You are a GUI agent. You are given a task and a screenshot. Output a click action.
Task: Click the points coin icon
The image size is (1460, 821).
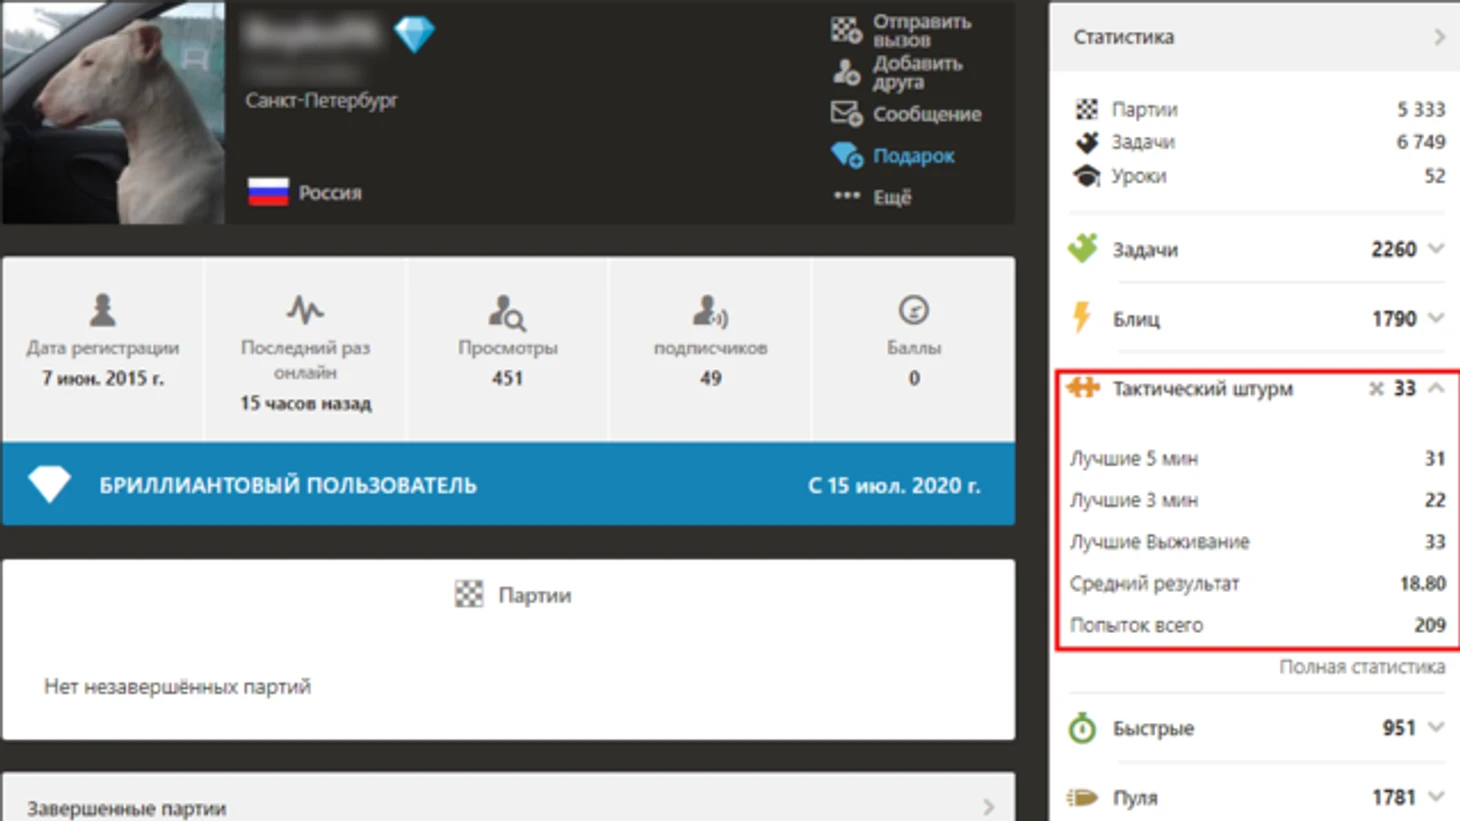tap(913, 310)
